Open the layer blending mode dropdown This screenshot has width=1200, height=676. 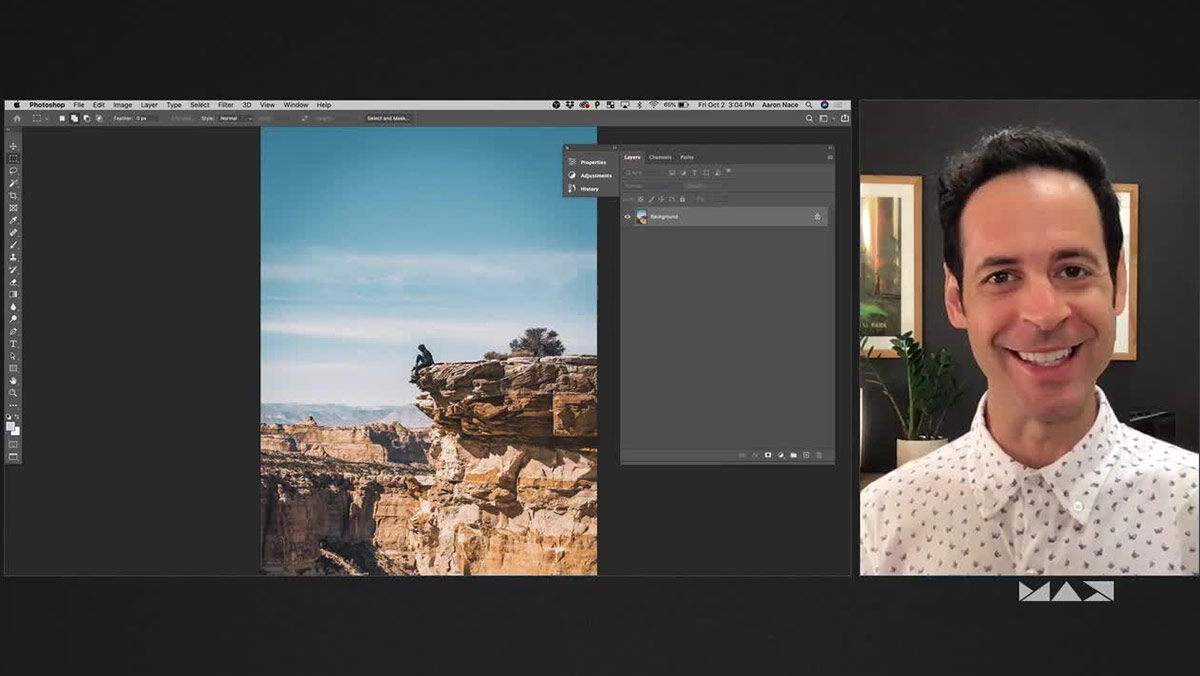[652, 185]
